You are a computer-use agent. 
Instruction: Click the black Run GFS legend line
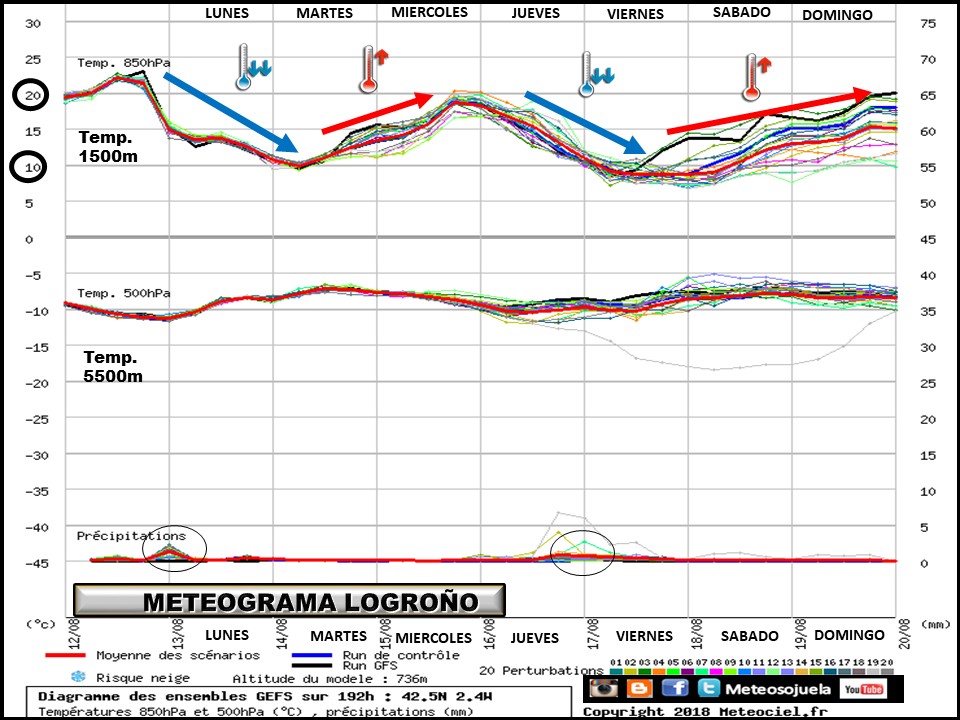pyautogui.click(x=312, y=666)
